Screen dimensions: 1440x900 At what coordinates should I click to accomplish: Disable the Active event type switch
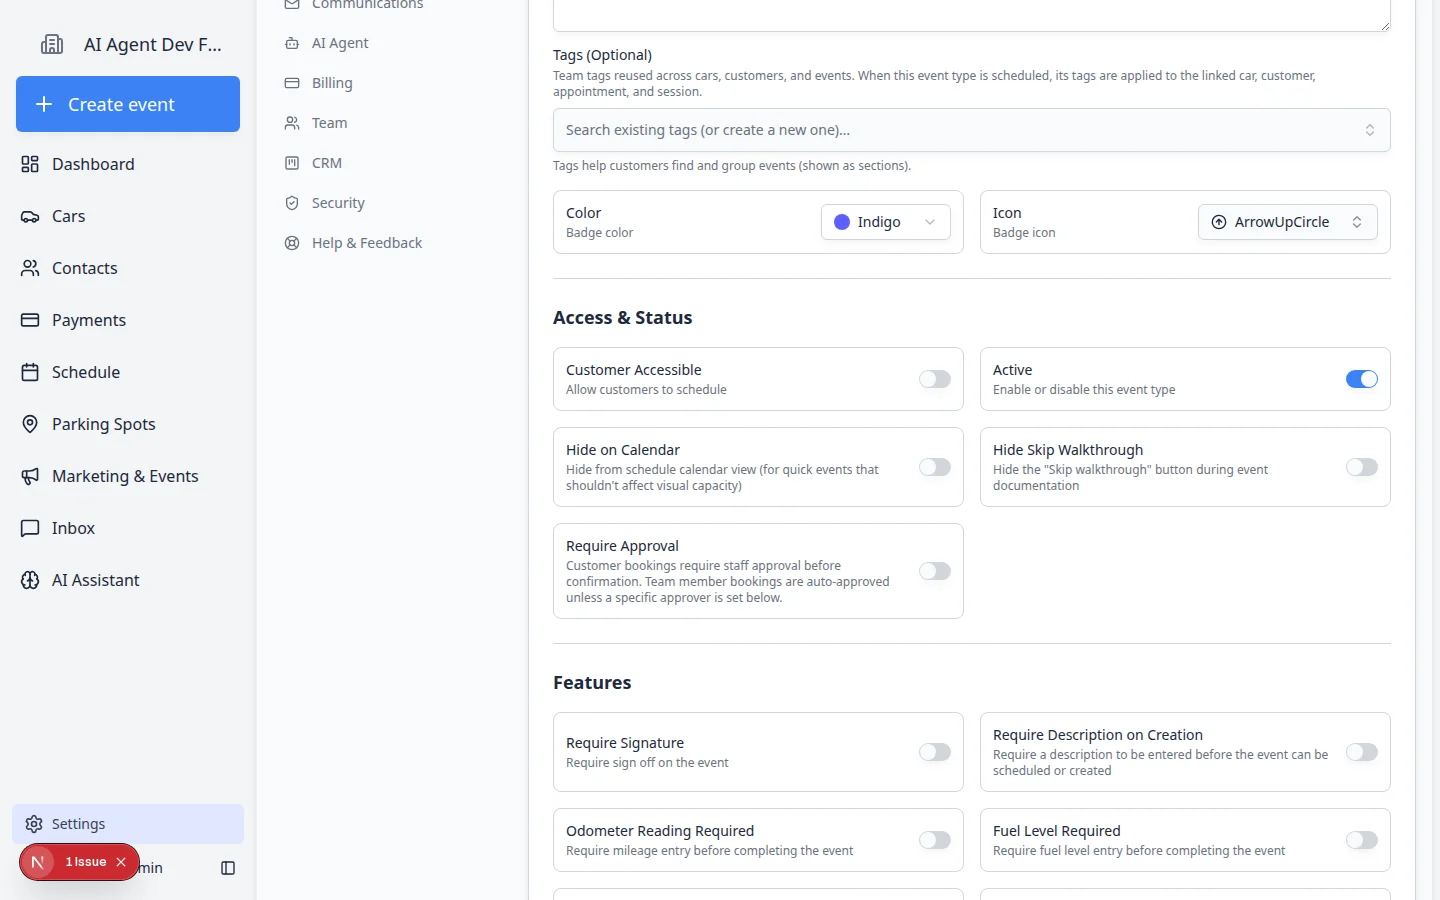tap(1362, 379)
